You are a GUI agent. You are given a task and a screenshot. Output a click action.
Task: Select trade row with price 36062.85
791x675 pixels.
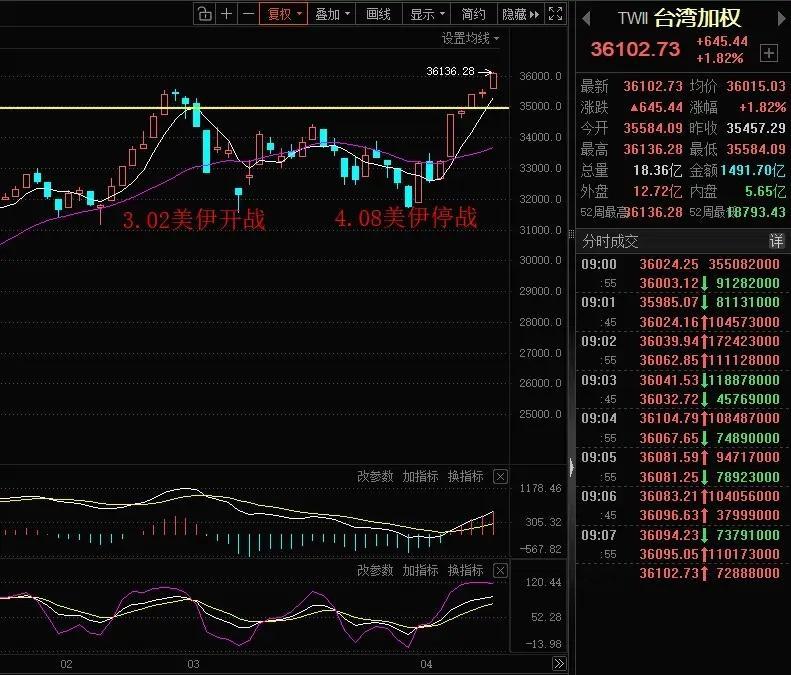(681, 360)
